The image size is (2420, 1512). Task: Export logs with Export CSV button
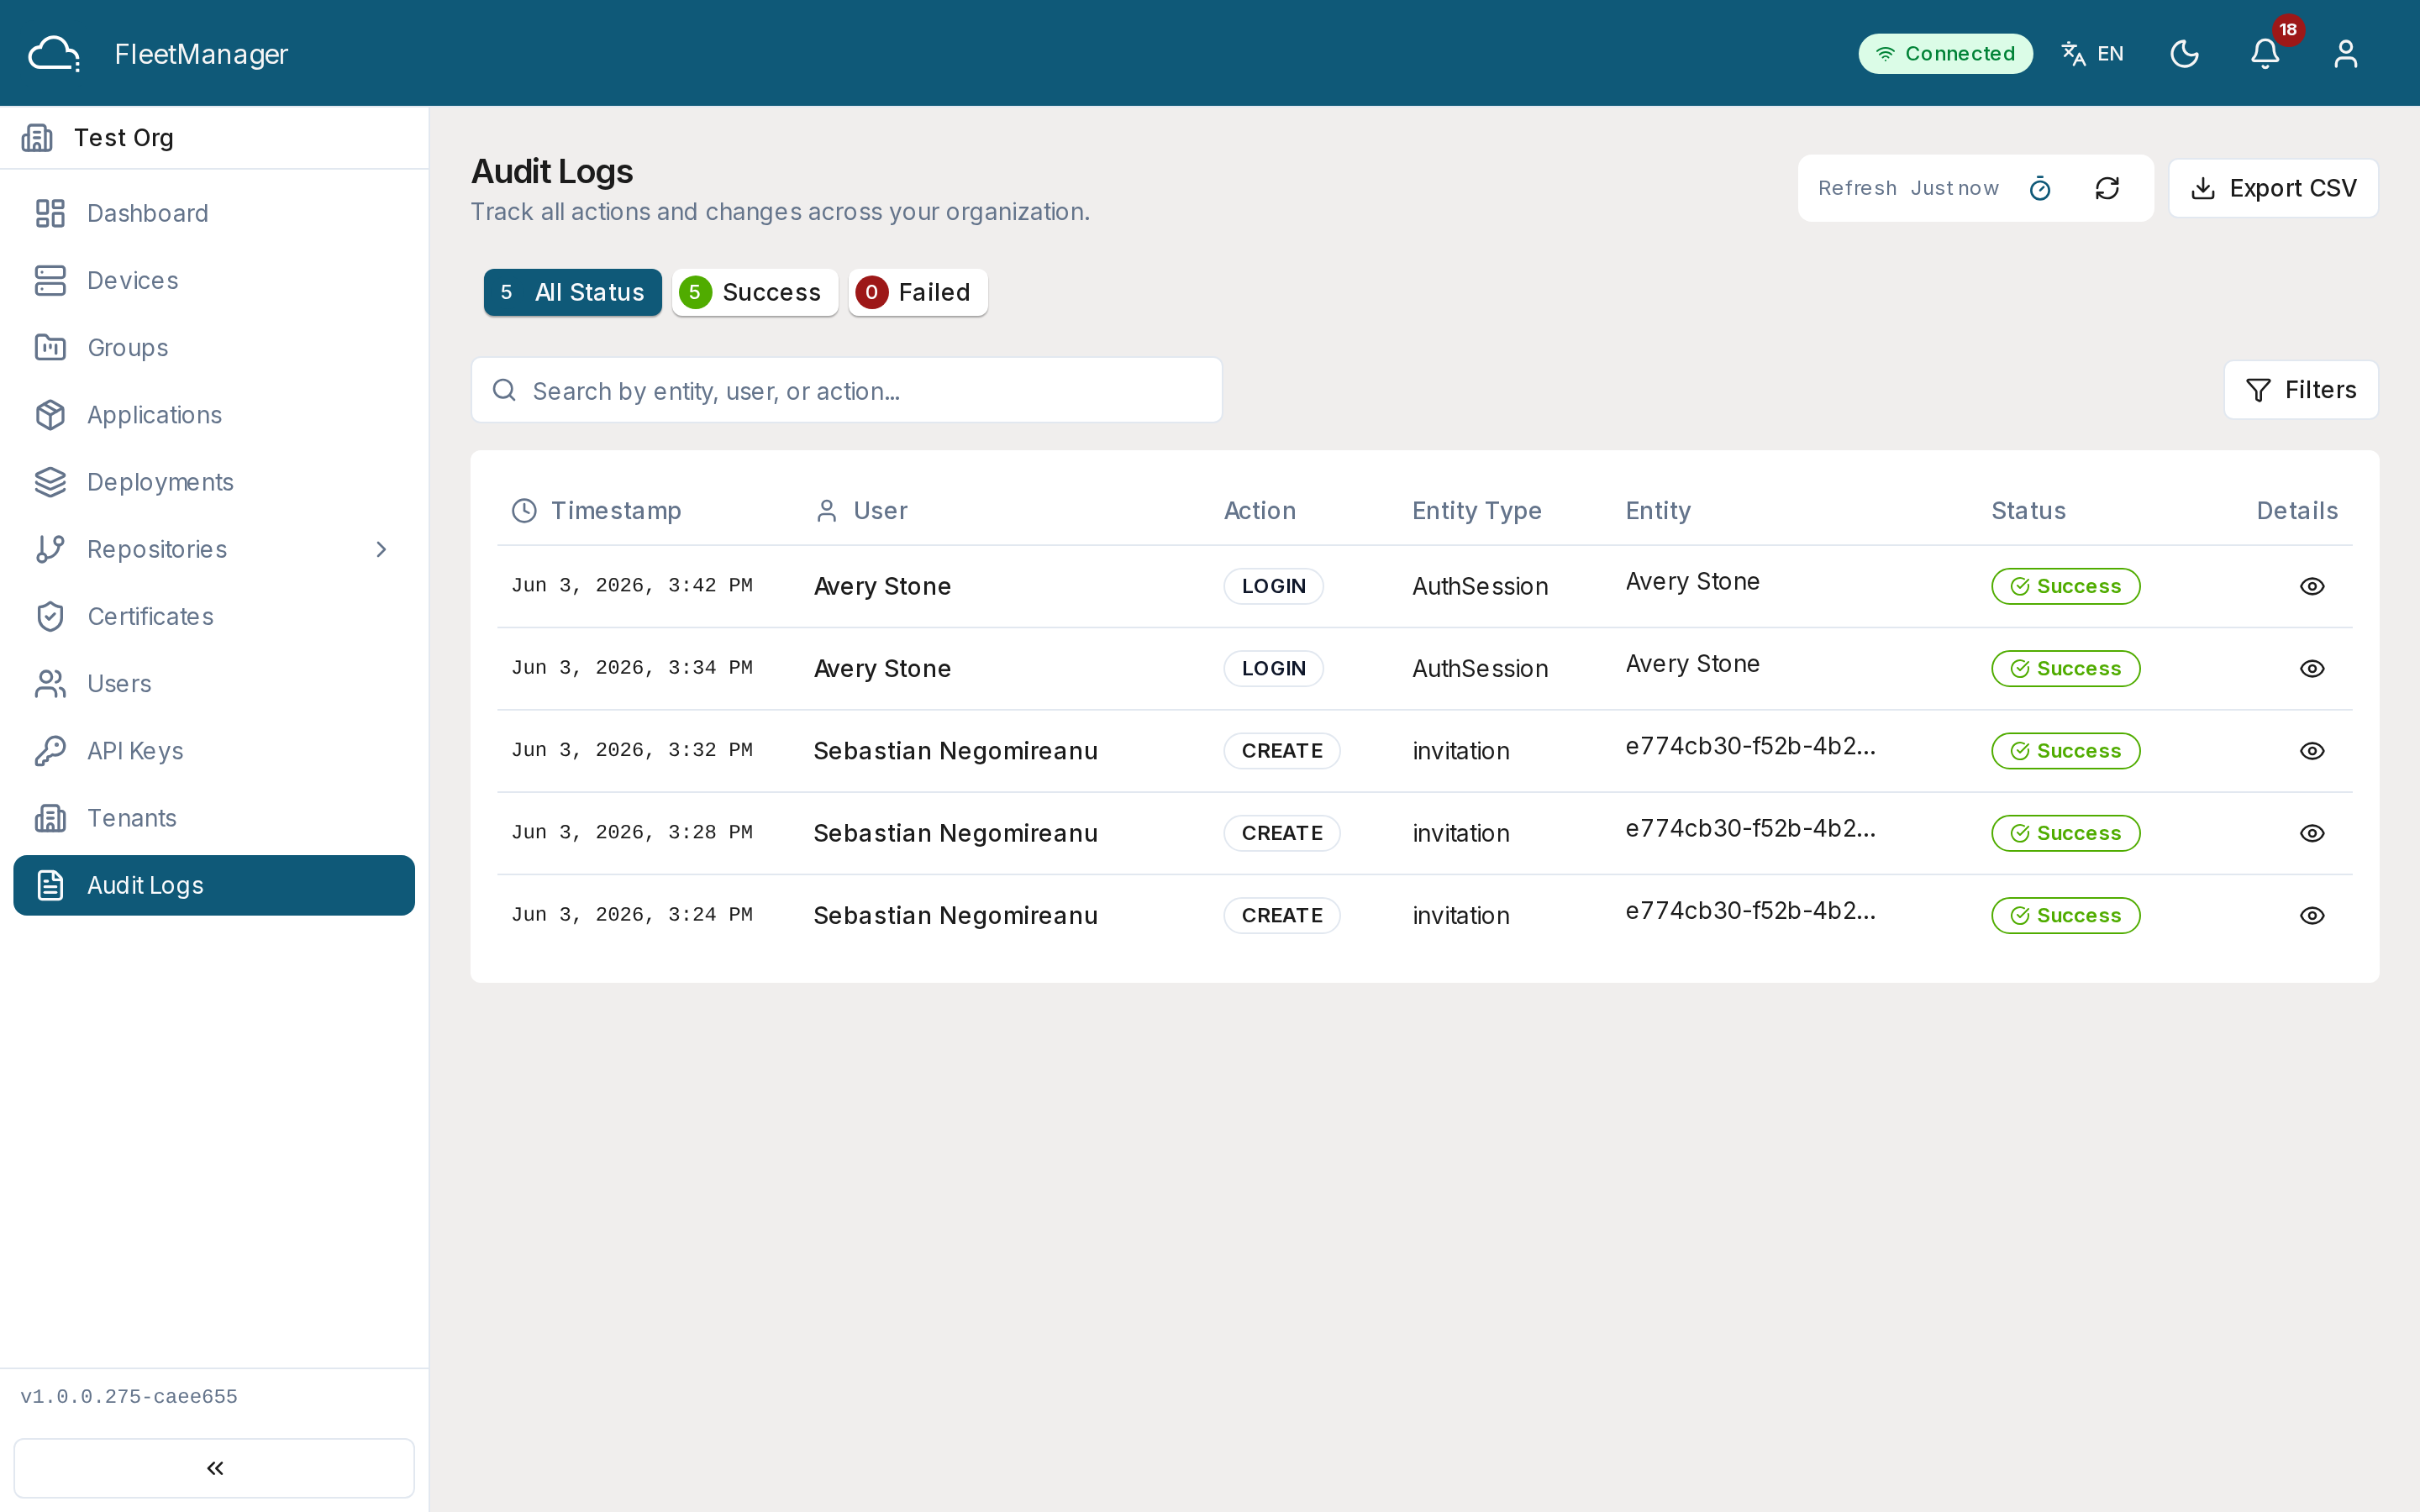click(x=2273, y=188)
